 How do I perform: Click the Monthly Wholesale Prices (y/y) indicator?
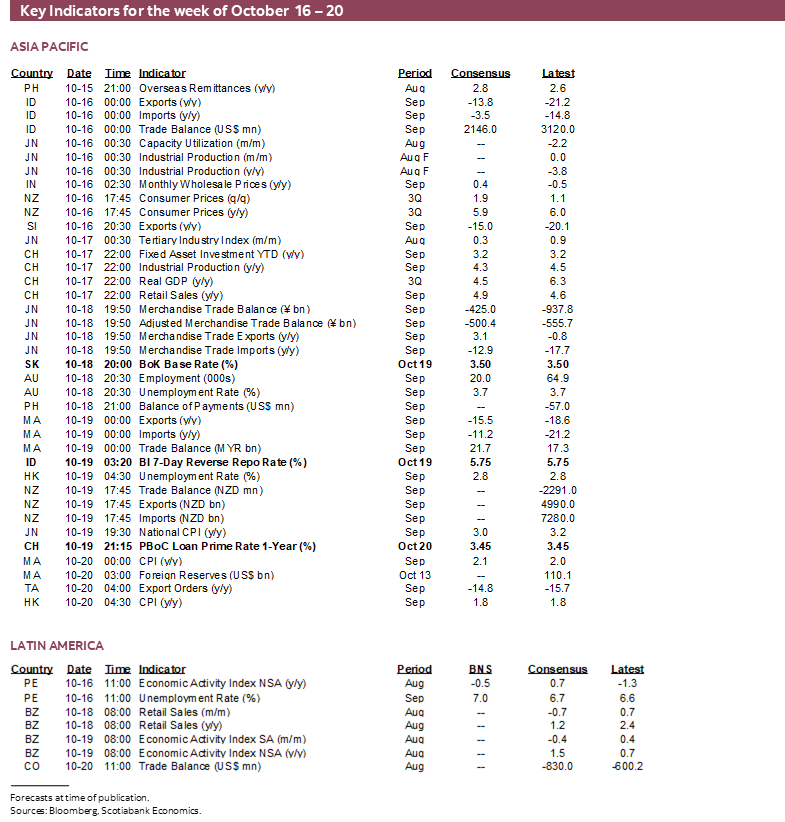pyautogui.click(x=215, y=185)
